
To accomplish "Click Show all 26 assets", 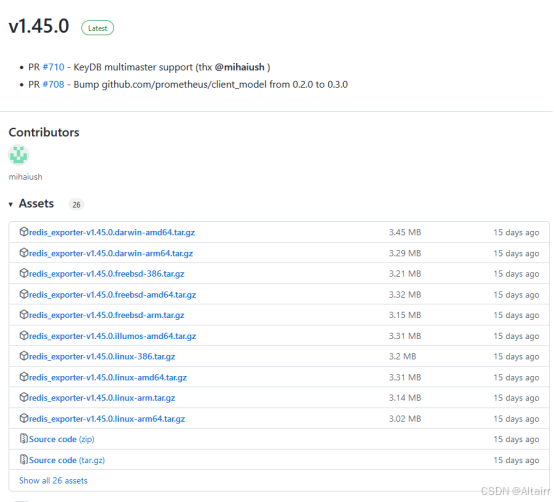I will point(53,480).
